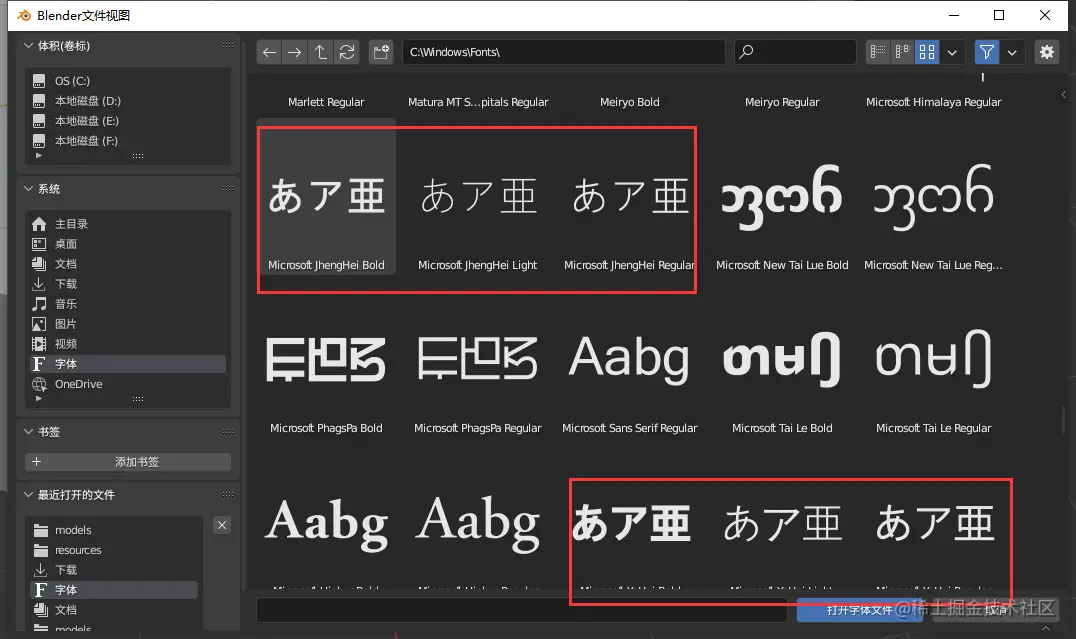Collapse the 体积(卷标) panel
Screen dimensions: 1076x639
pyautogui.click(x=28, y=45)
